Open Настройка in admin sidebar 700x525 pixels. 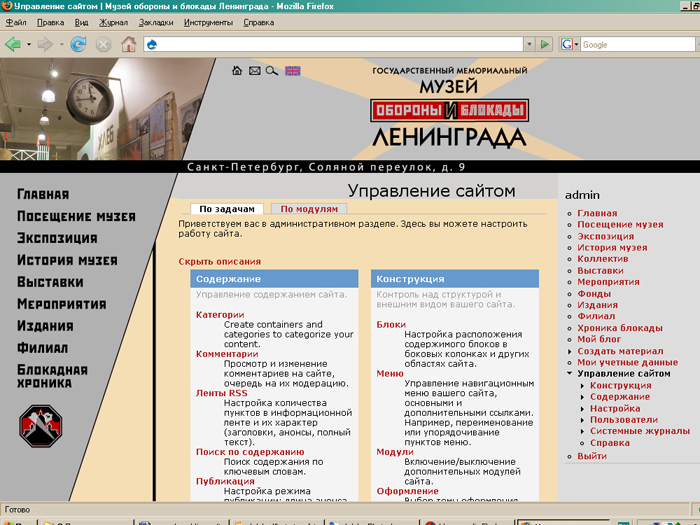615,408
